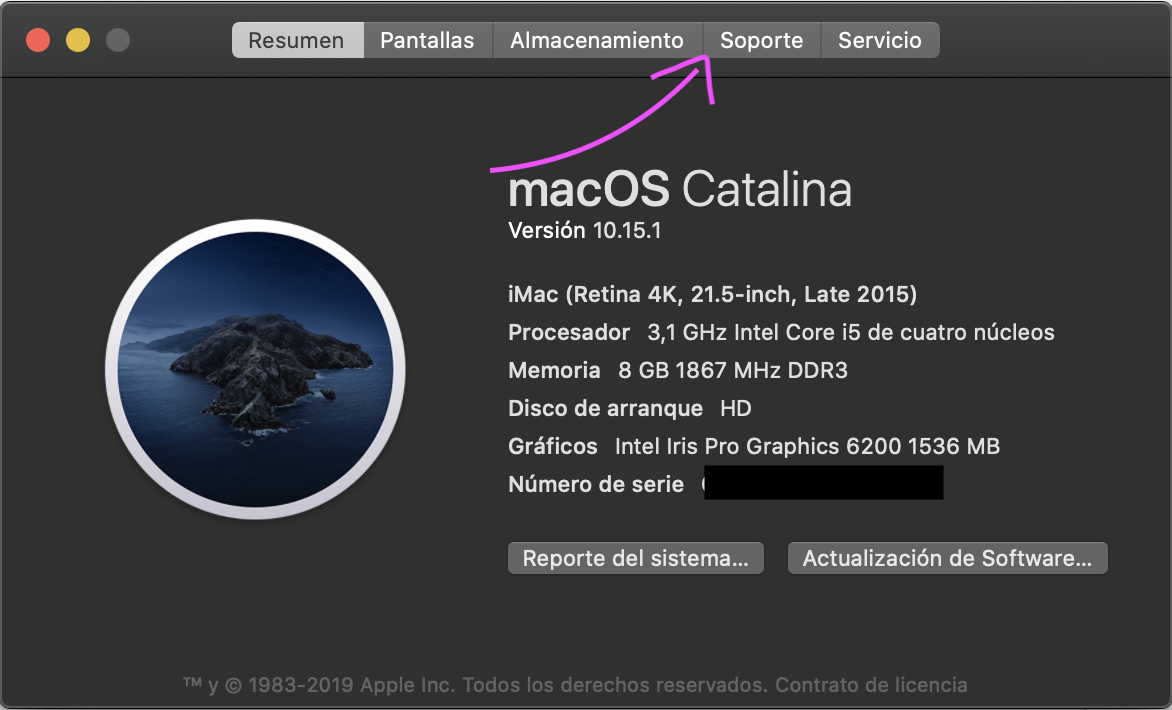The height and width of the screenshot is (710, 1172).
Task: Switch to the Resumen tab
Action: pos(296,41)
